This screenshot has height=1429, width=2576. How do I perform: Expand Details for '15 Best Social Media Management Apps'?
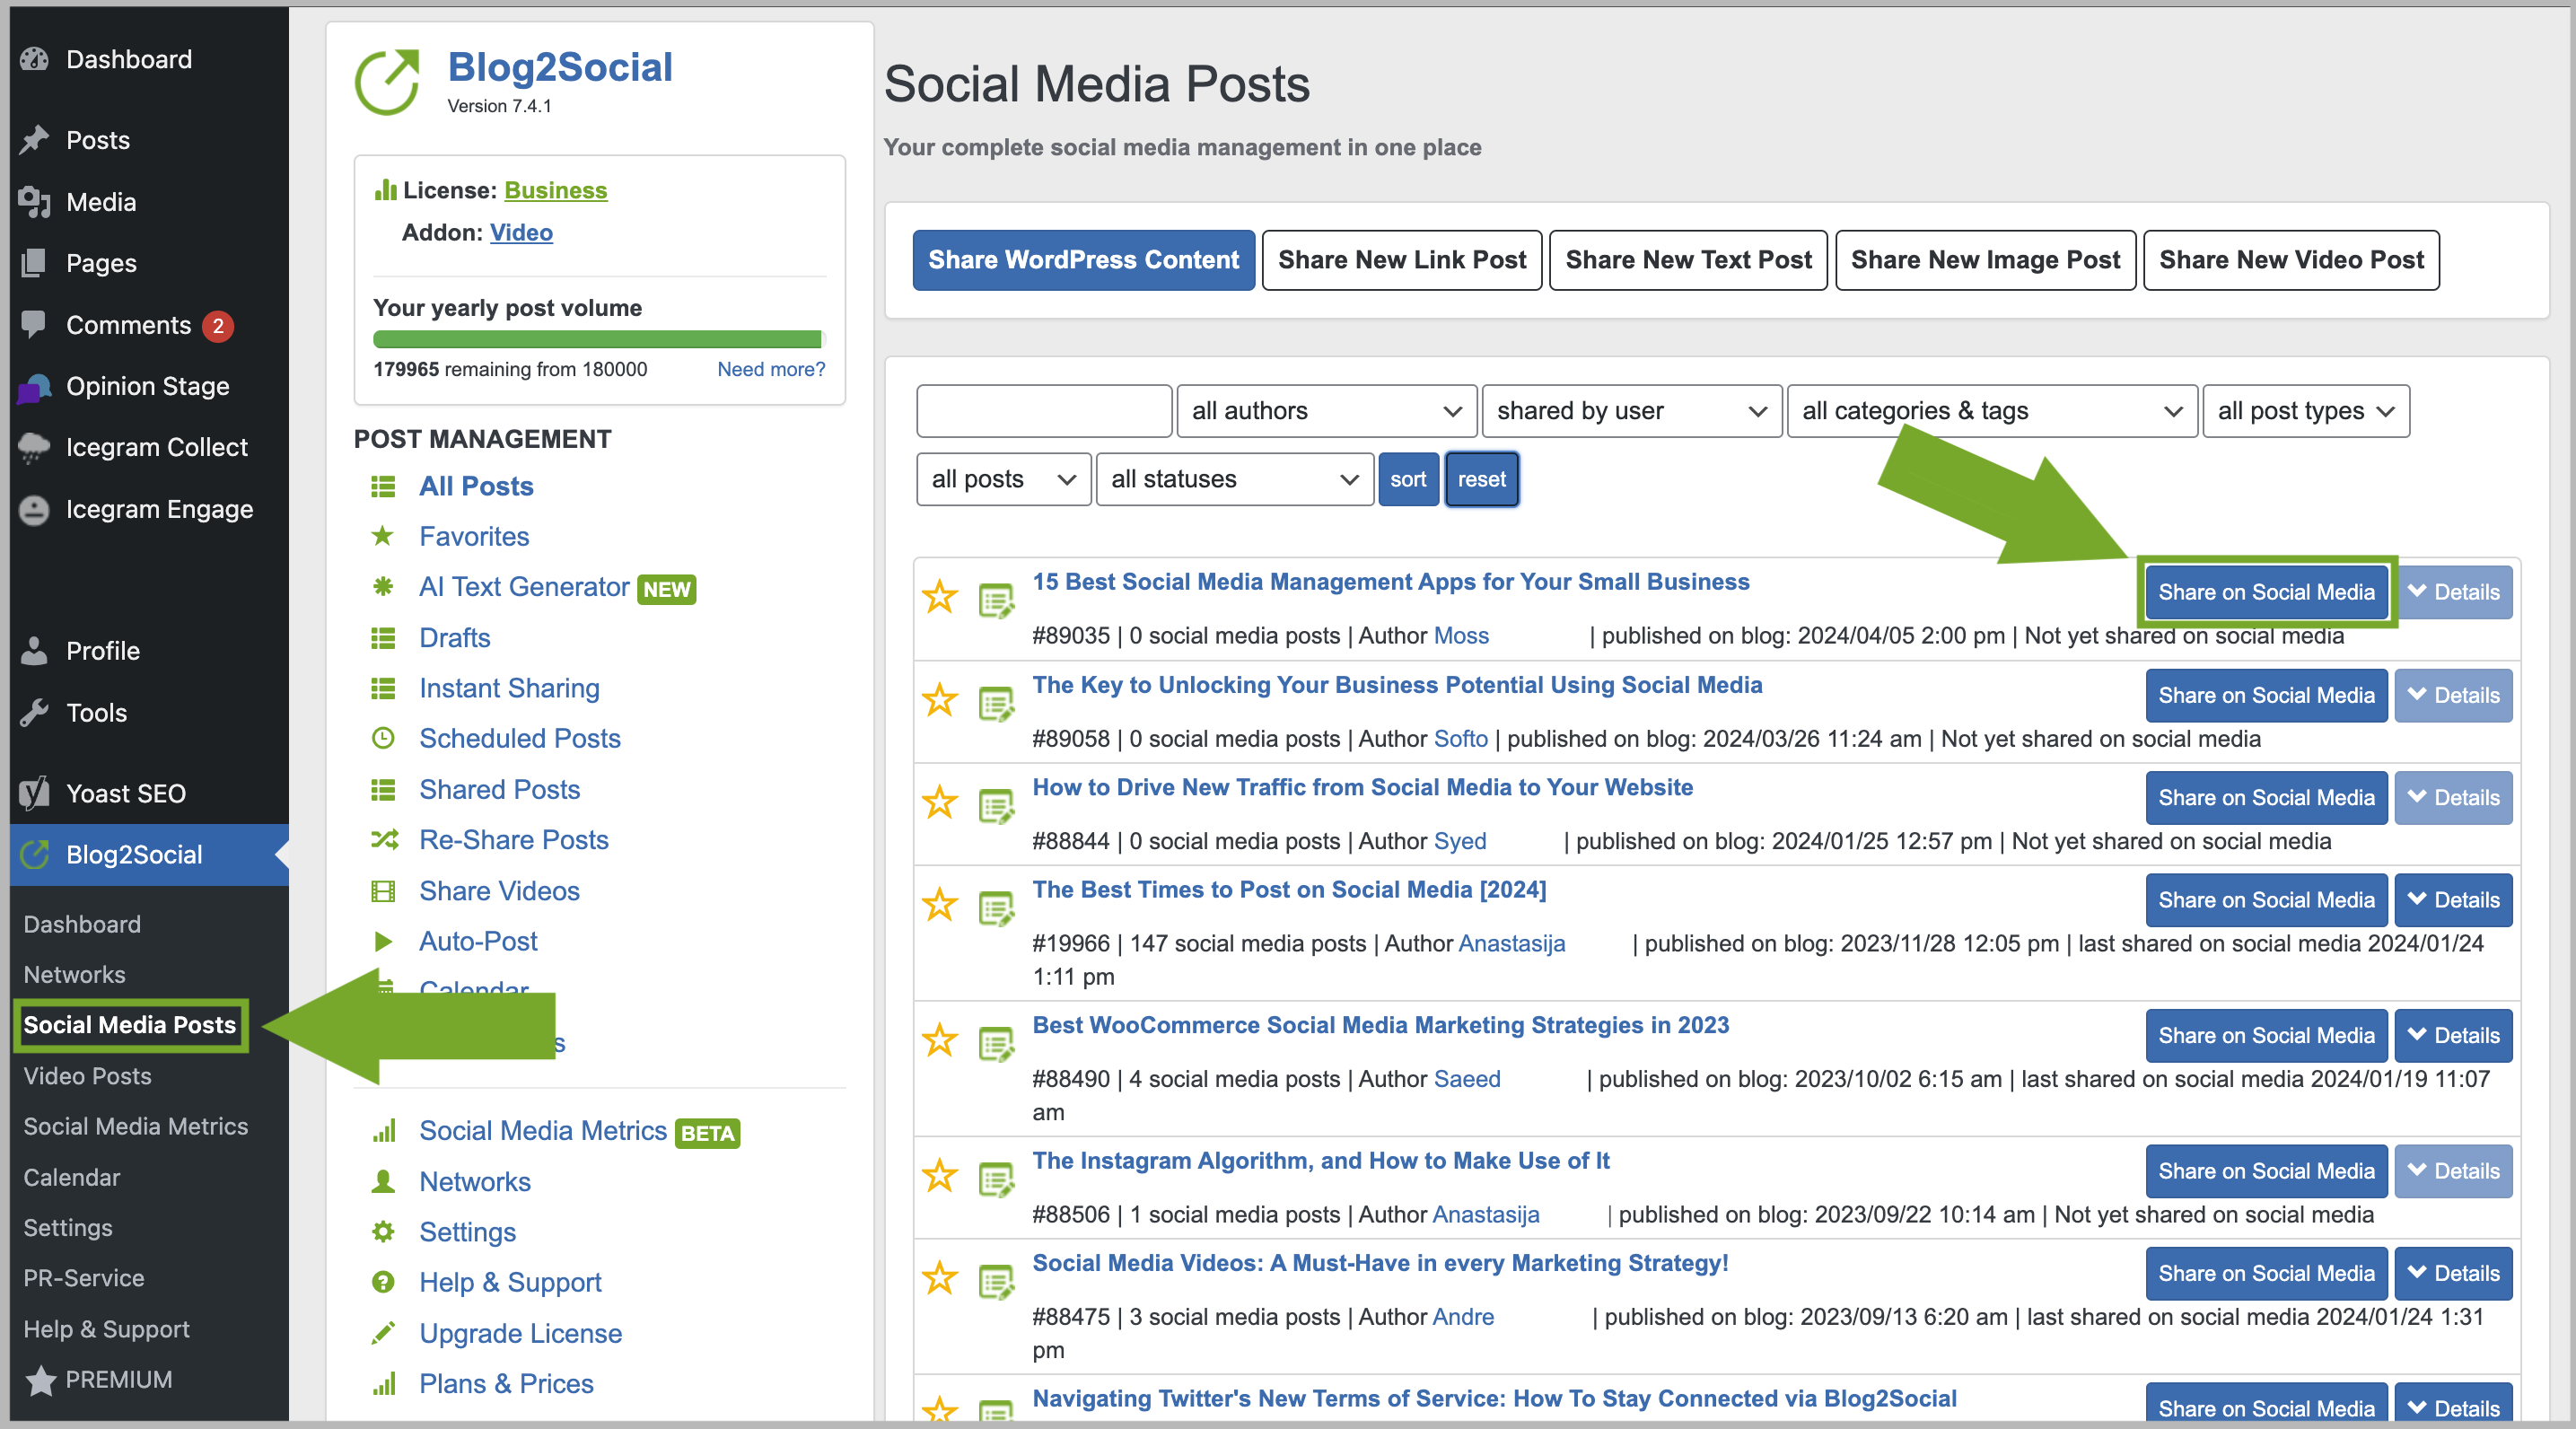(x=2453, y=592)
